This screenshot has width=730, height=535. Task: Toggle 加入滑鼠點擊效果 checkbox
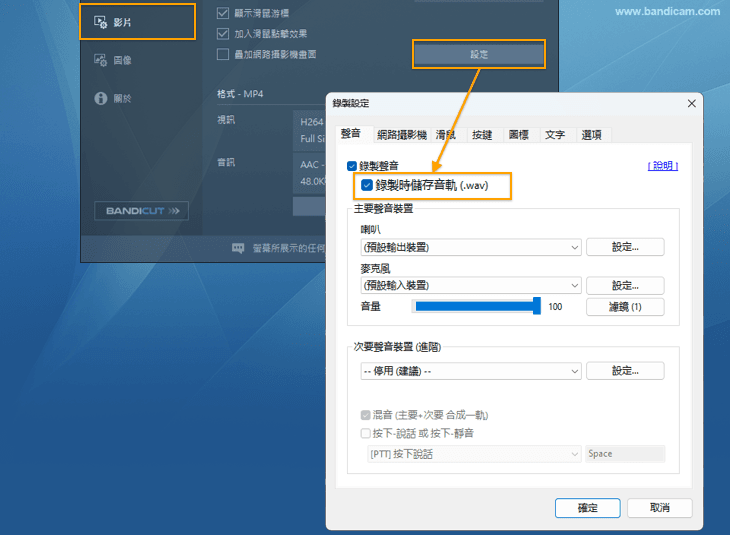click(x=223, y=34)
